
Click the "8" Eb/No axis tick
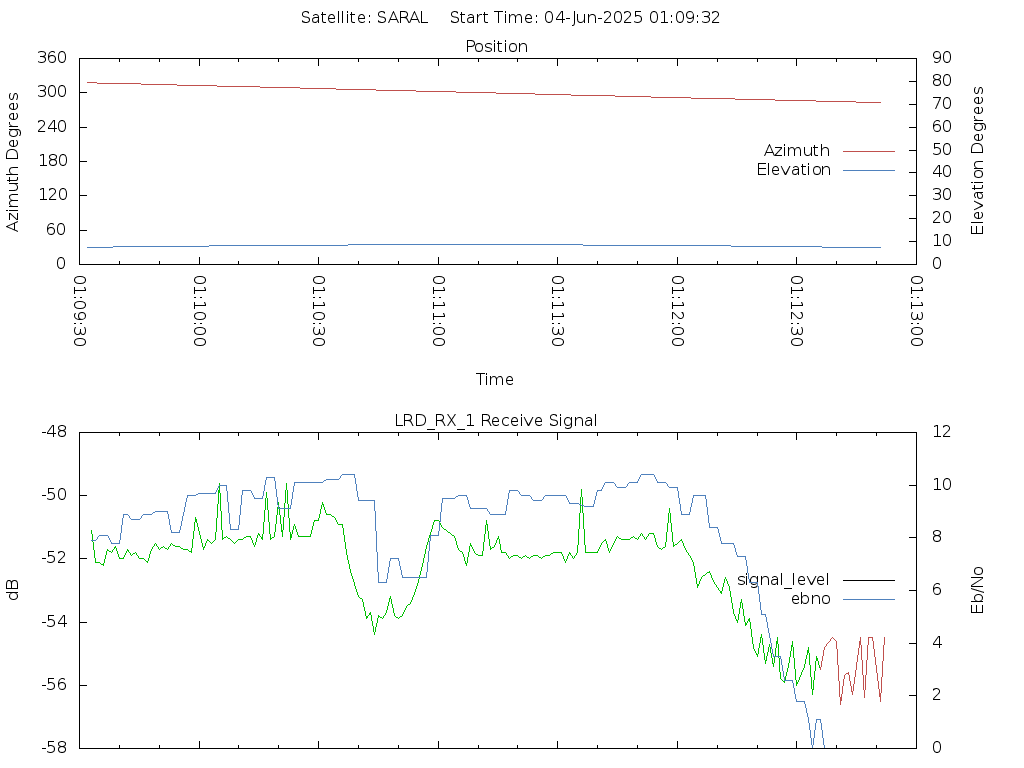pyautogui.click(x=937, y=537)
